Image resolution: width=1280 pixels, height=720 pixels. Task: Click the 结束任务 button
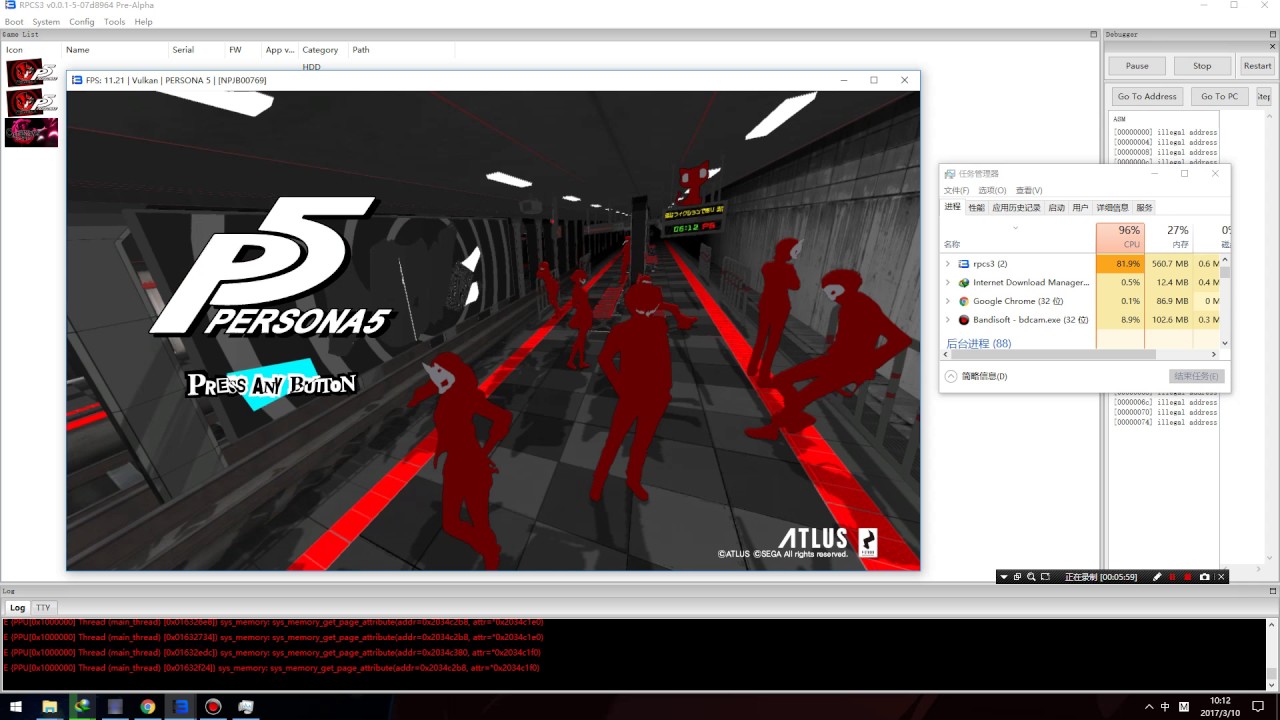point(1196,376)
